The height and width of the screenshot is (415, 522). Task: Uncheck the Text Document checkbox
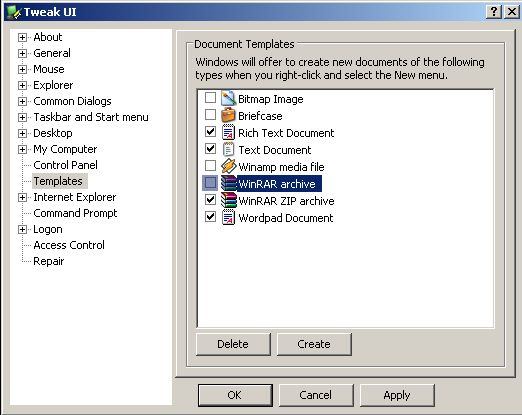210,149
